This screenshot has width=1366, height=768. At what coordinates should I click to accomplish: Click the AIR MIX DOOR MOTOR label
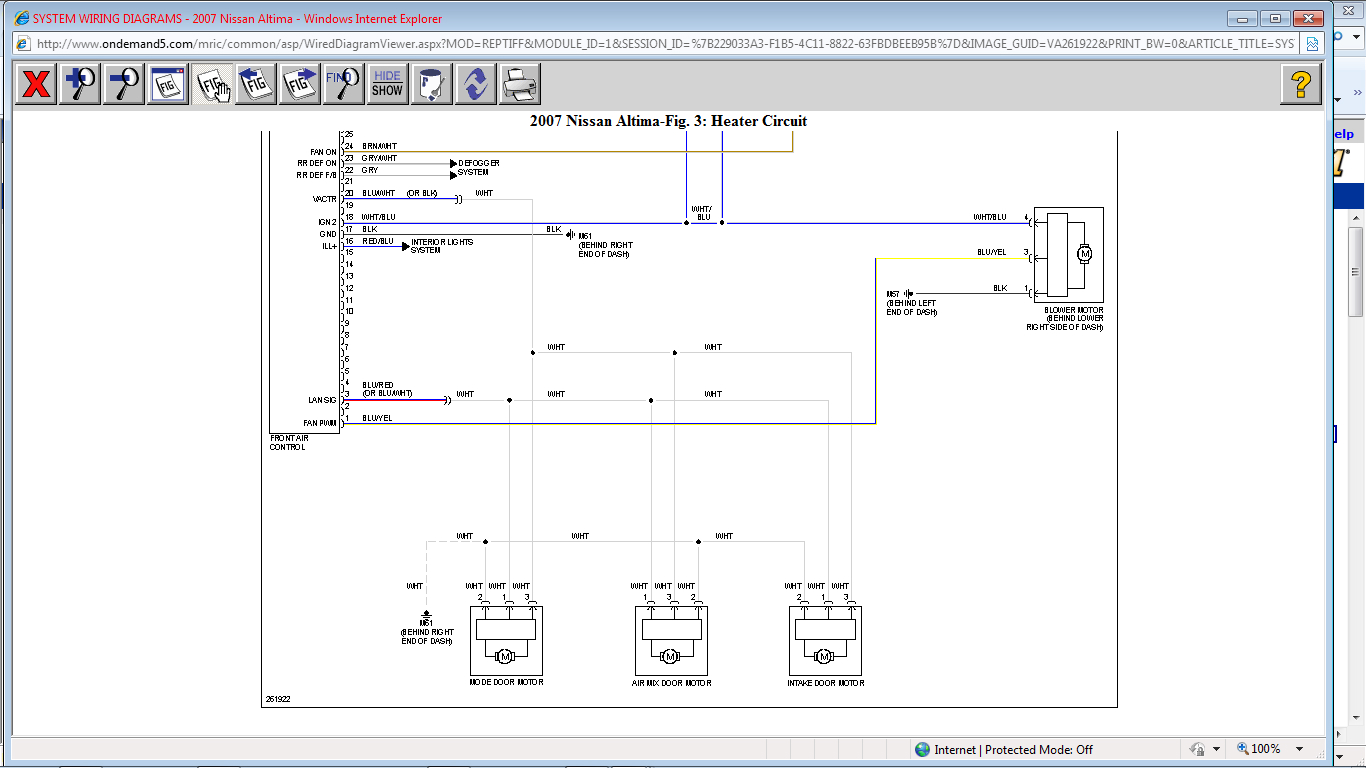(x=671, y=683)
